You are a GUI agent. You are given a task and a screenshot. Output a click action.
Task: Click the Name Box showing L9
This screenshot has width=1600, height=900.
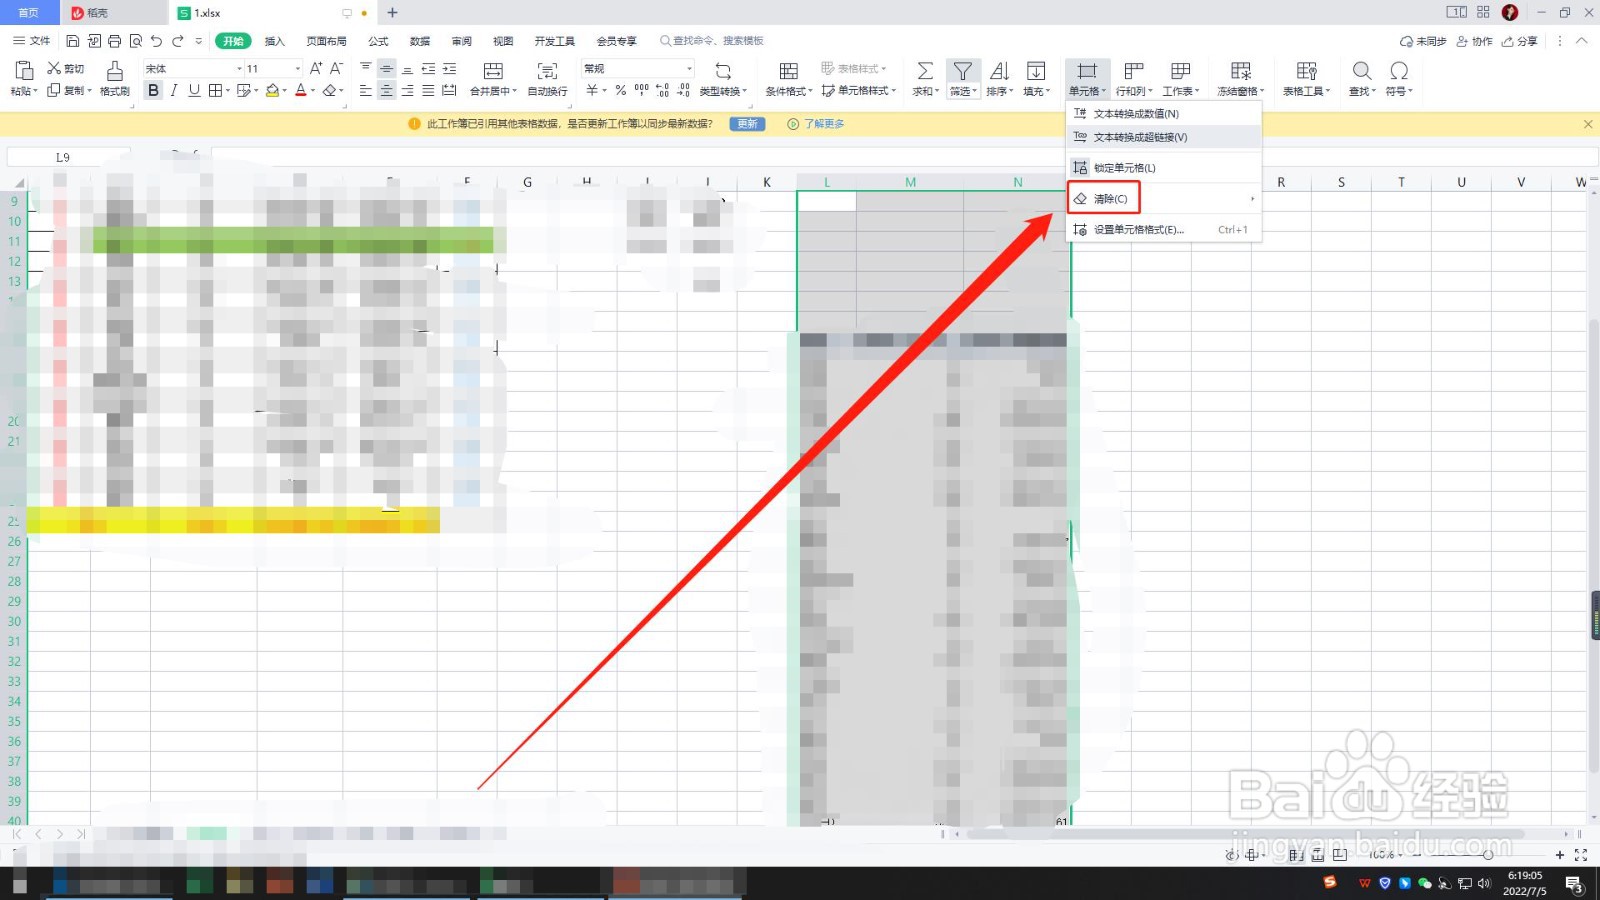point(68,157)
